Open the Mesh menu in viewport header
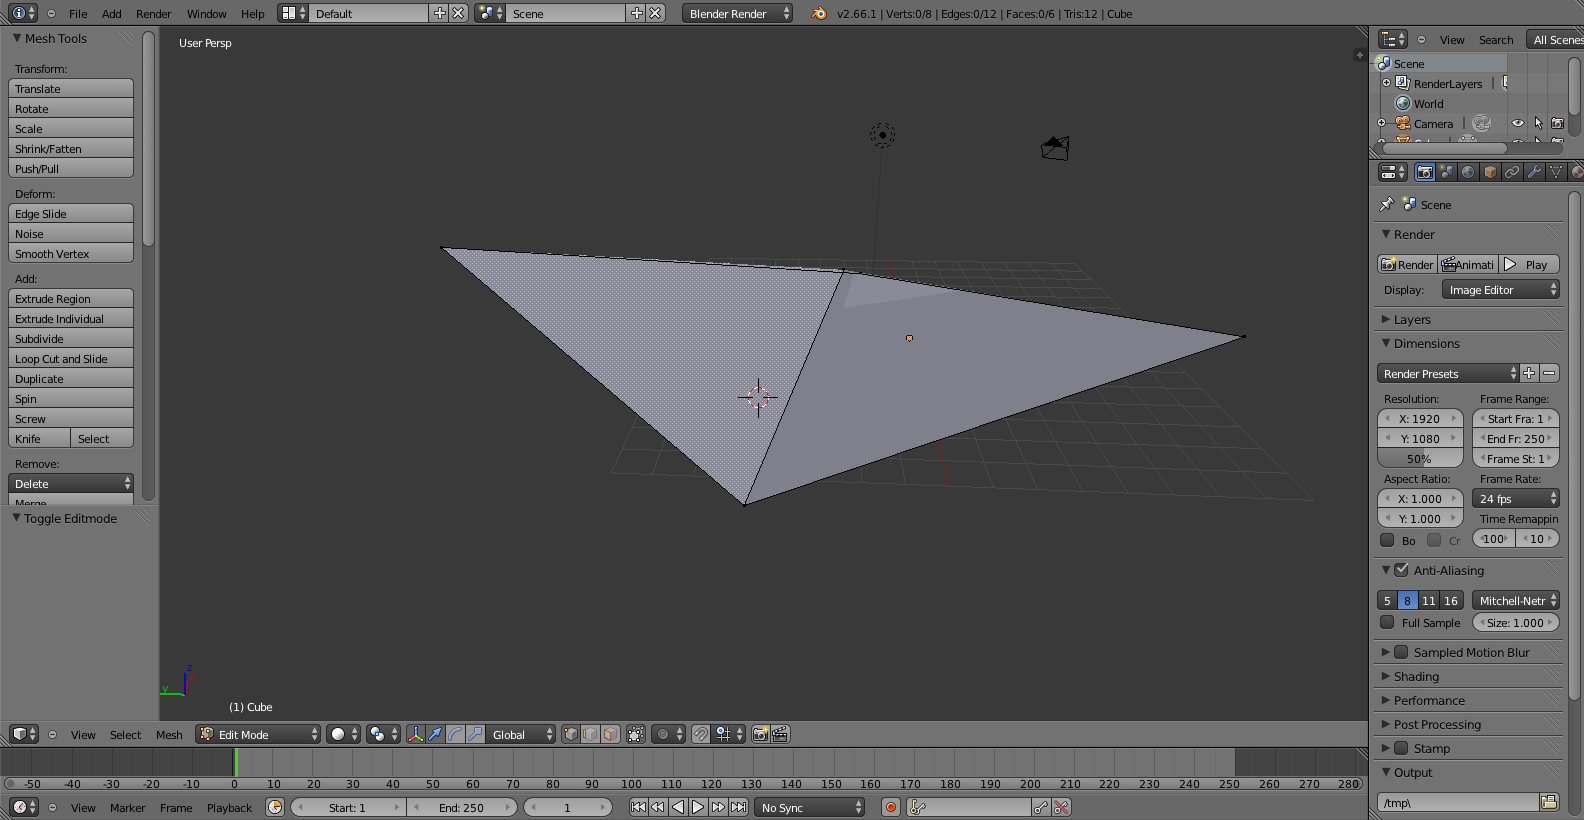The image size is (1584, 820). 169,734
